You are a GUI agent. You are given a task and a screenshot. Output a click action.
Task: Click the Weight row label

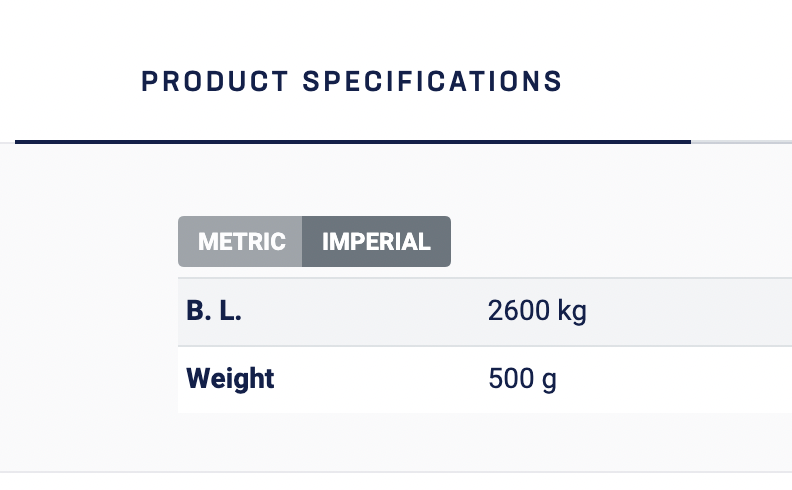[230, 379]
